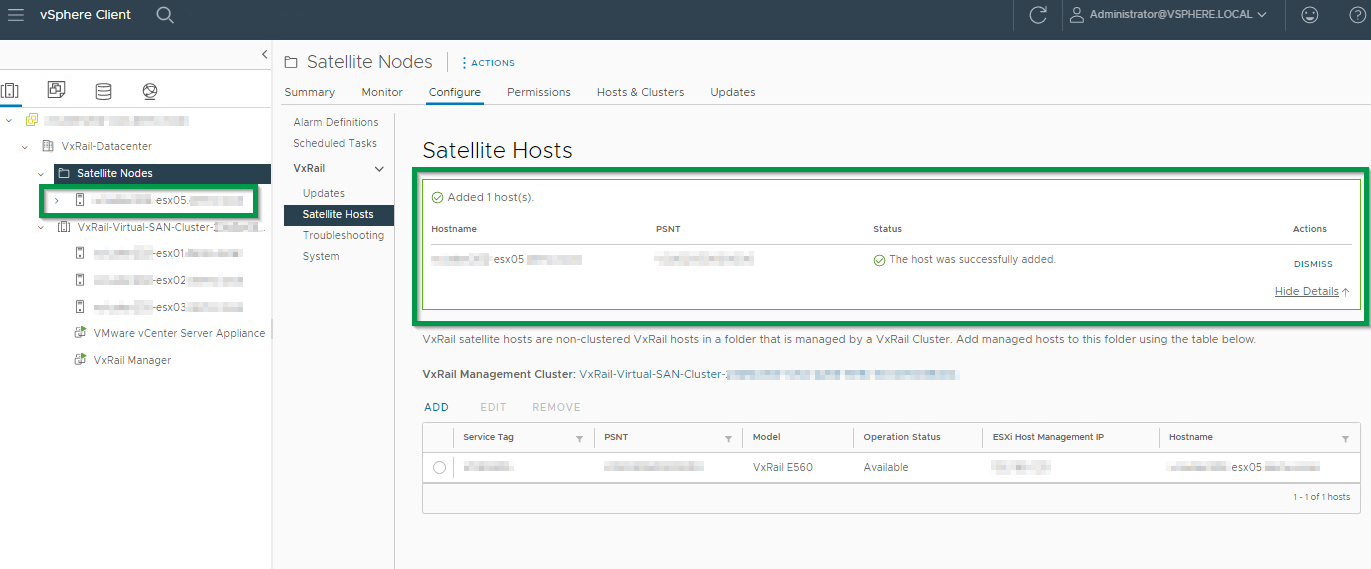Filter the PSNT column

[x=728, y=438]
